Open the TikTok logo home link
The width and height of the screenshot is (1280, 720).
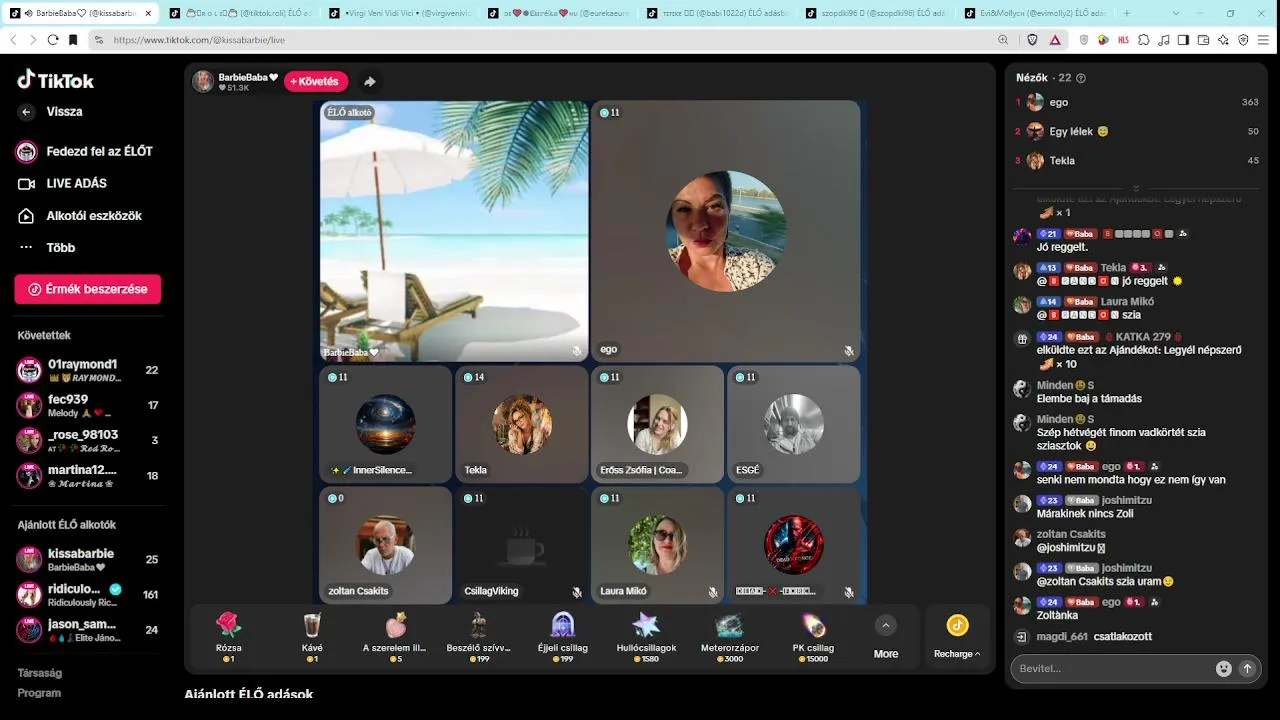click(56, 80)
